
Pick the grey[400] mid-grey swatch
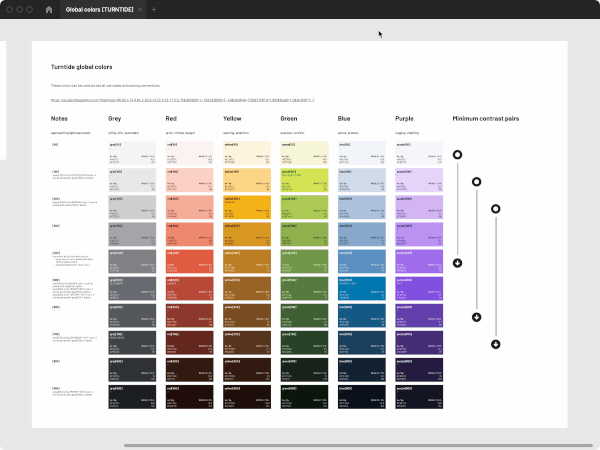point(132,261)
